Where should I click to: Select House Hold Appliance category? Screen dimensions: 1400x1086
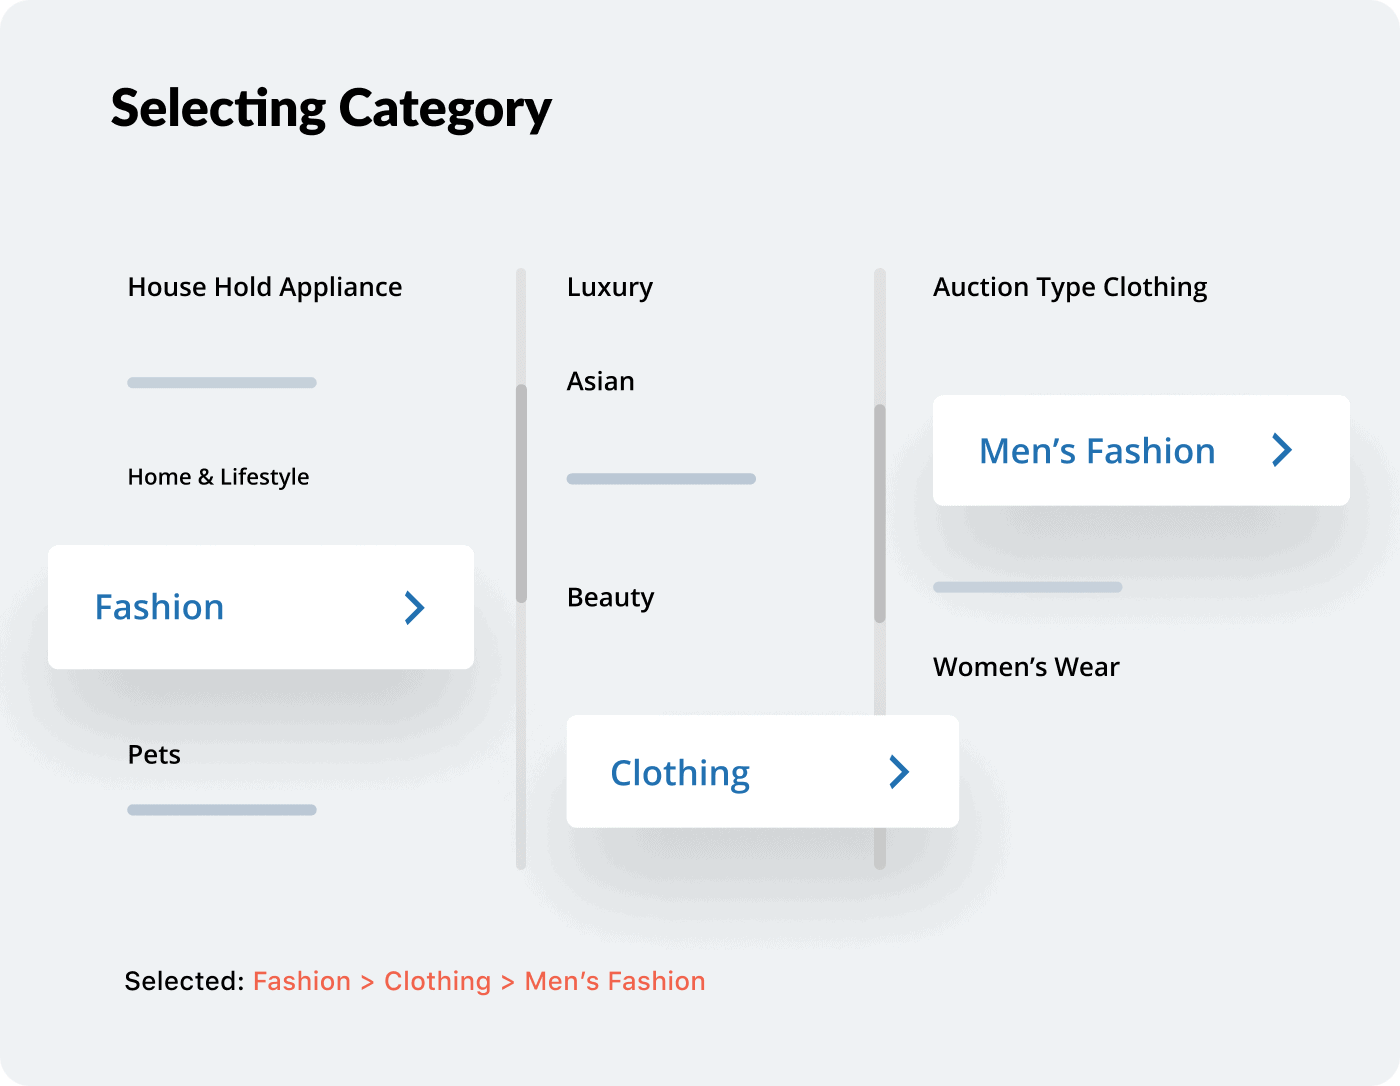click(265, 288)
